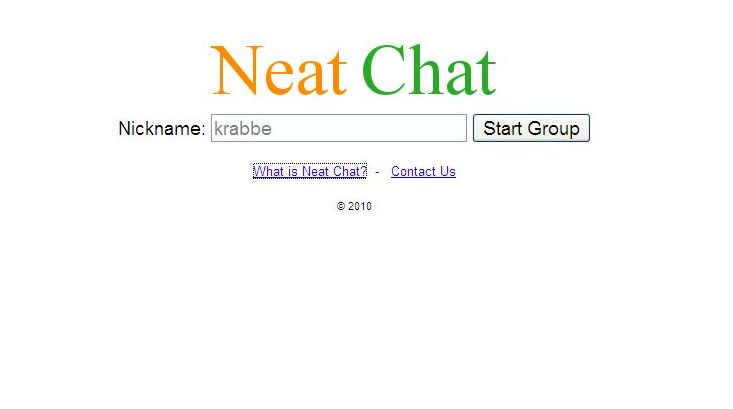Learn what Neat Chat is
The width and height of the screenshot is (733, 409).
click(x=309, y=172)
